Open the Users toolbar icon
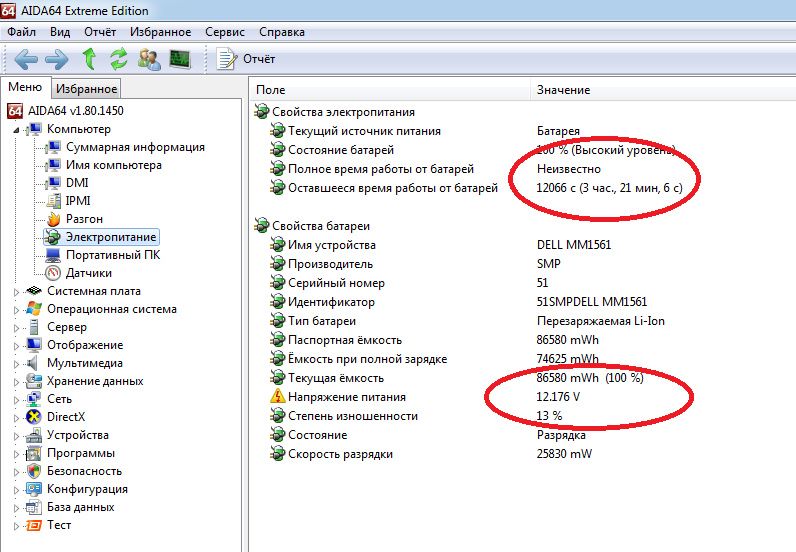The height and width of the screenshot is (552, 796). point(149,59)
